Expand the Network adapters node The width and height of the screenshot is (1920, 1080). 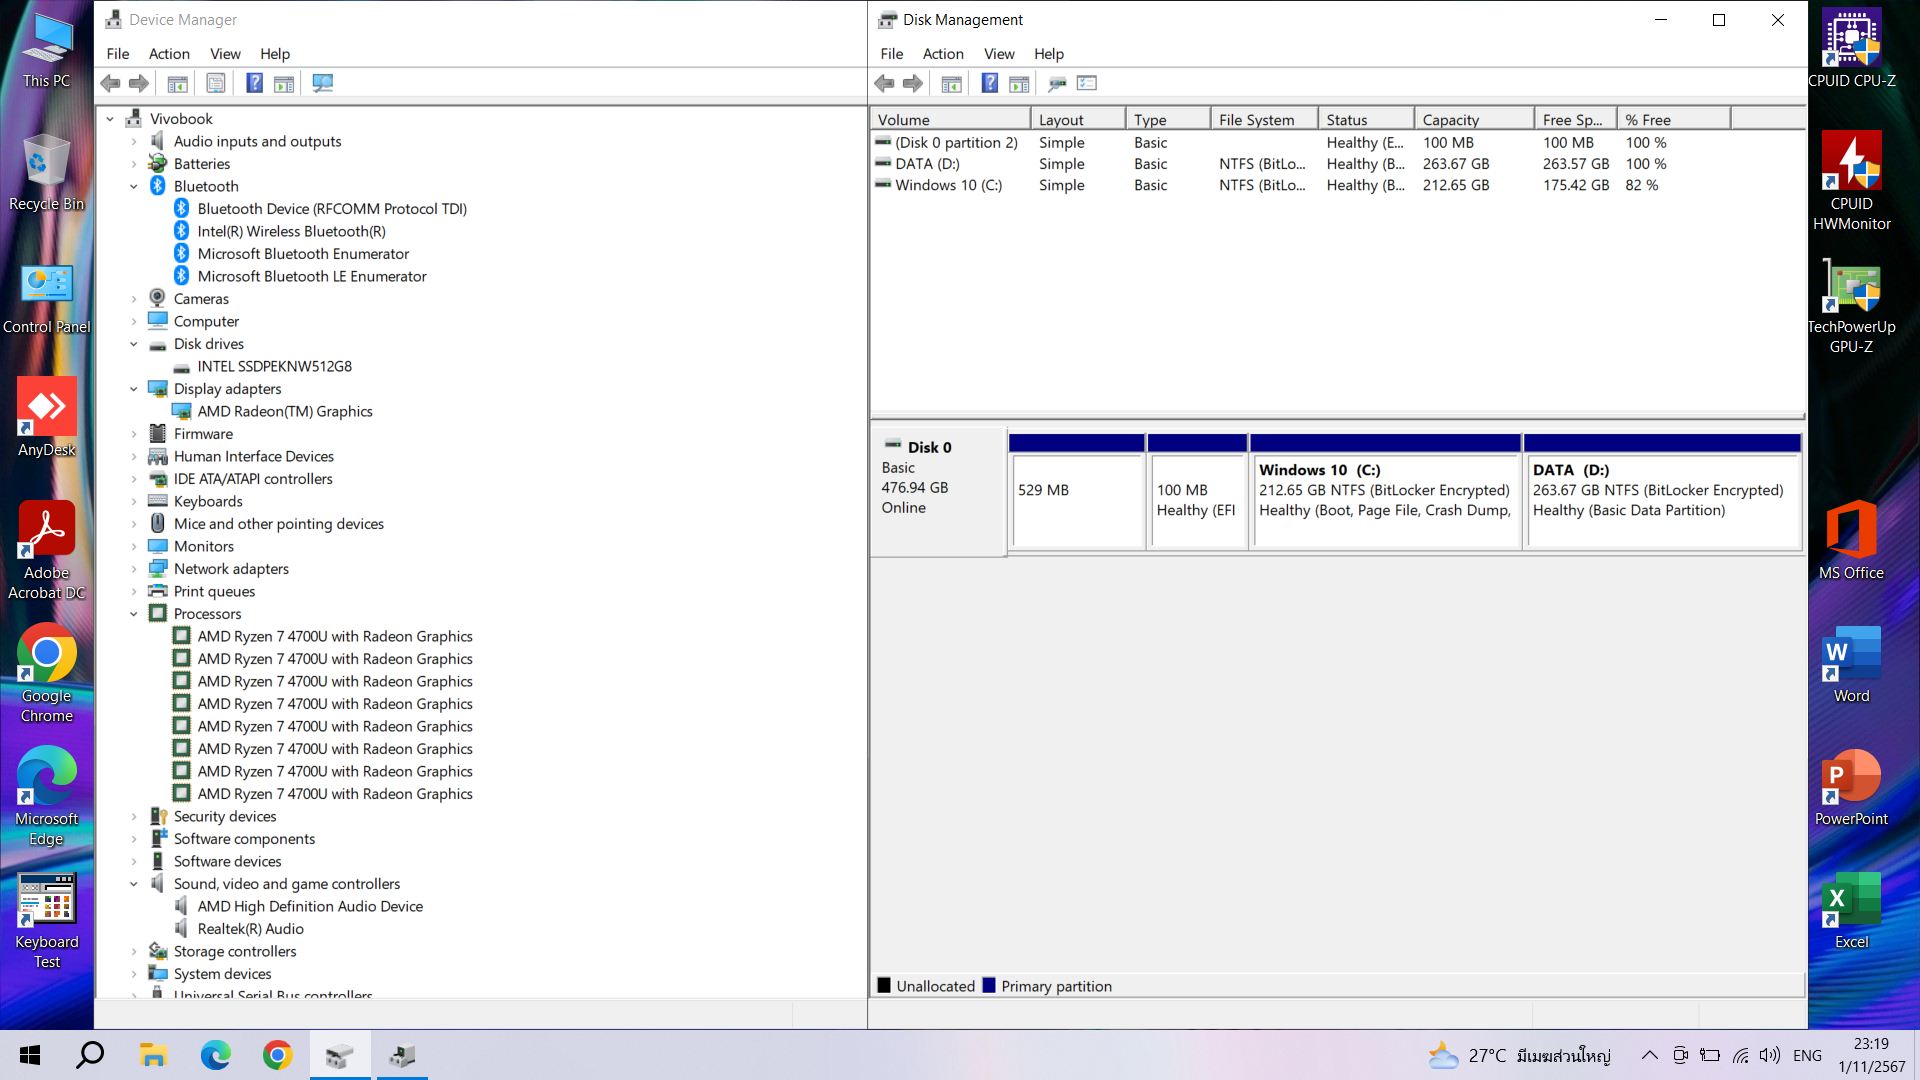coord(134,569)
